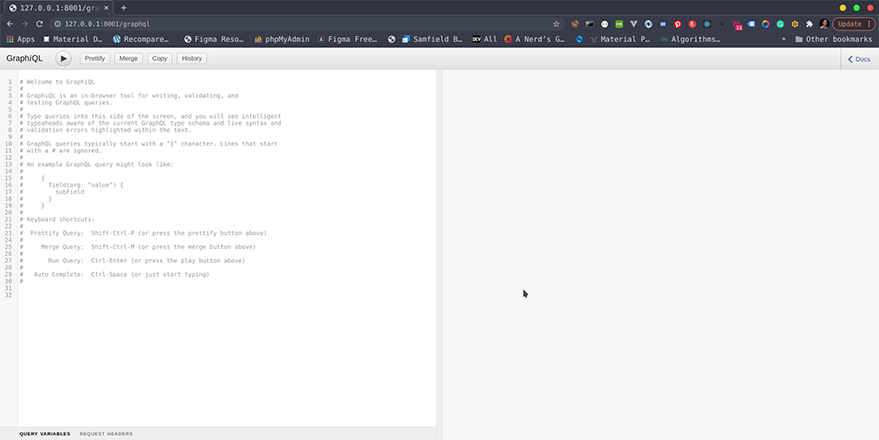Click the browser forward arrow
This screenshot has height=440, width=879.
point(25,24)
